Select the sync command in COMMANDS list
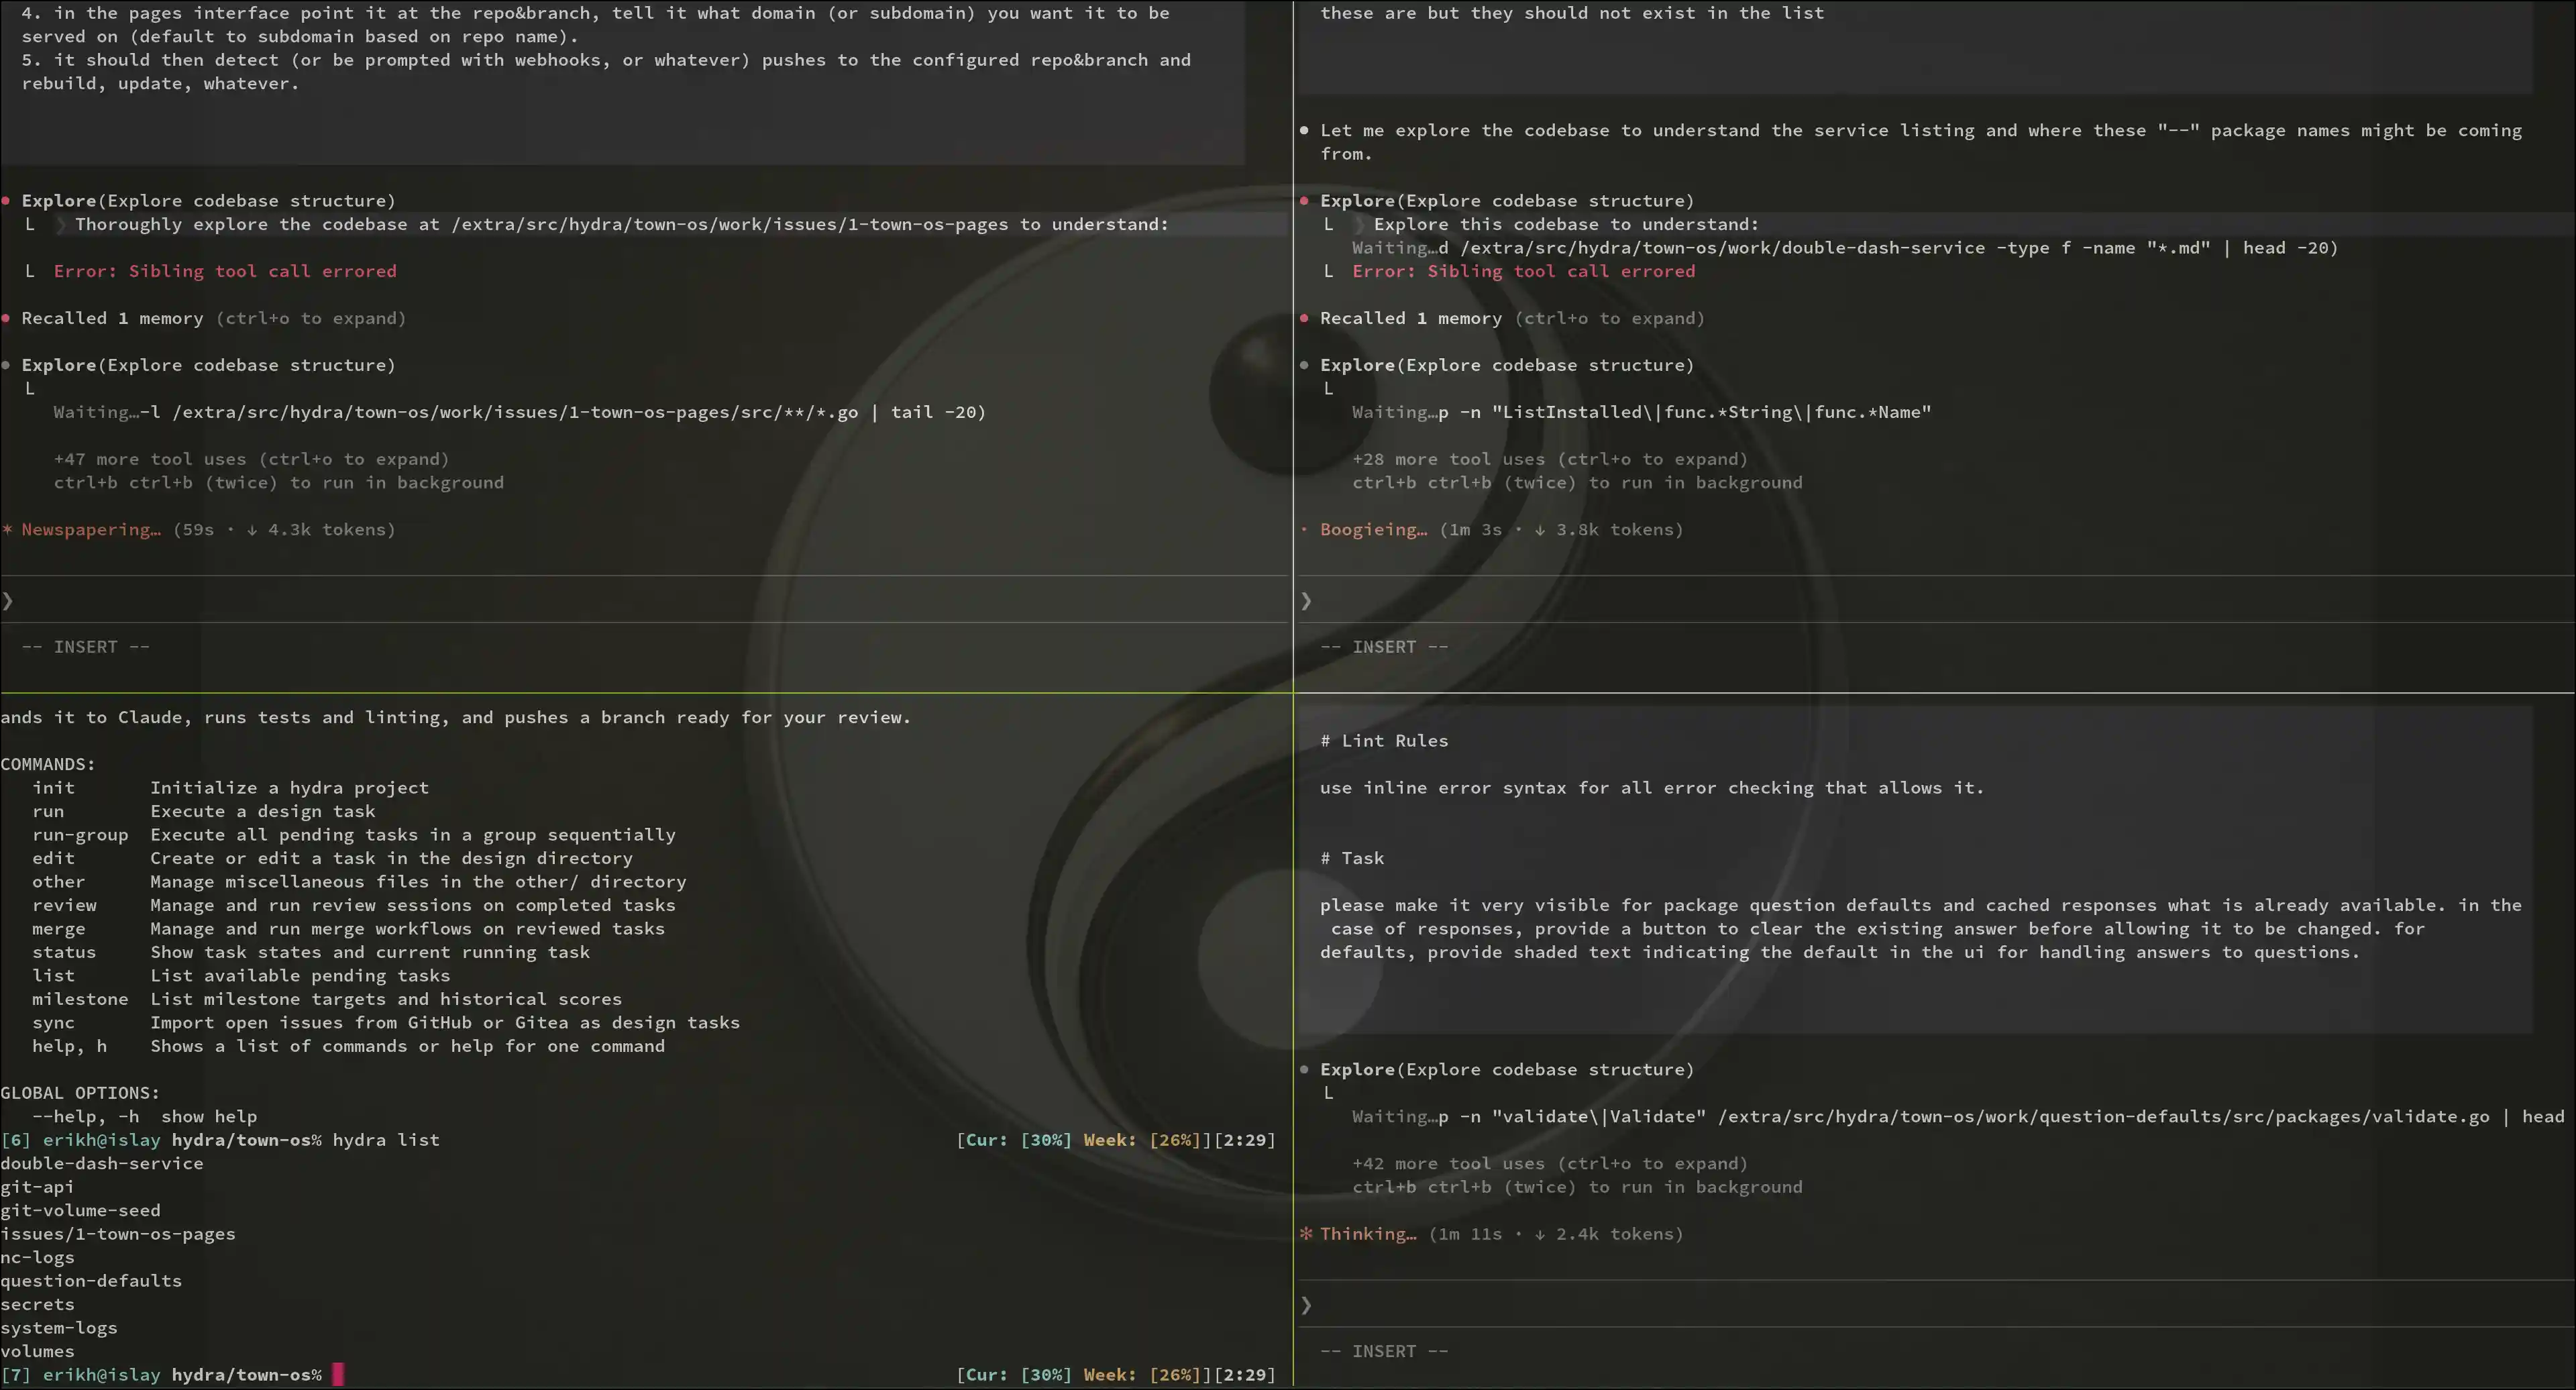Image resolution: width=2576 pixels, height=1390 pixels. [54, 1022]
